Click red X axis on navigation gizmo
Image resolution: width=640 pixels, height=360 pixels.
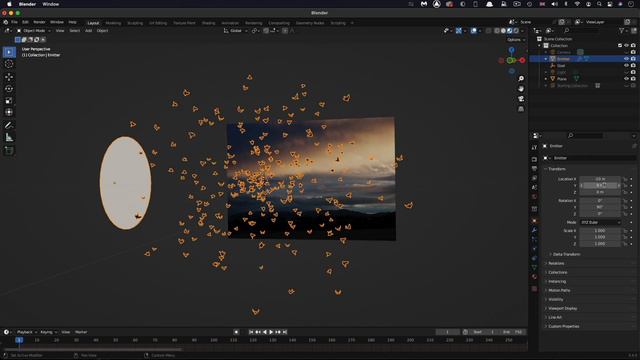pyautogui.click(x=522, y=60)
